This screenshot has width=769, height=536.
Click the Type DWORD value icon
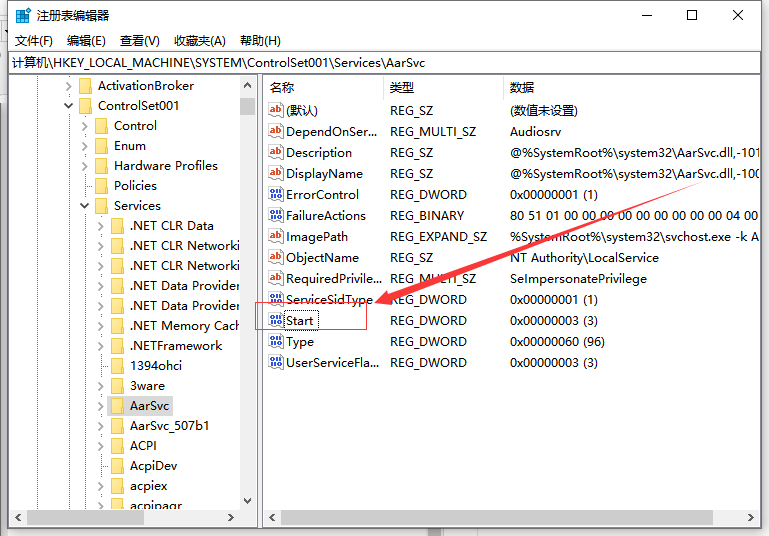(x=276, y=341)
